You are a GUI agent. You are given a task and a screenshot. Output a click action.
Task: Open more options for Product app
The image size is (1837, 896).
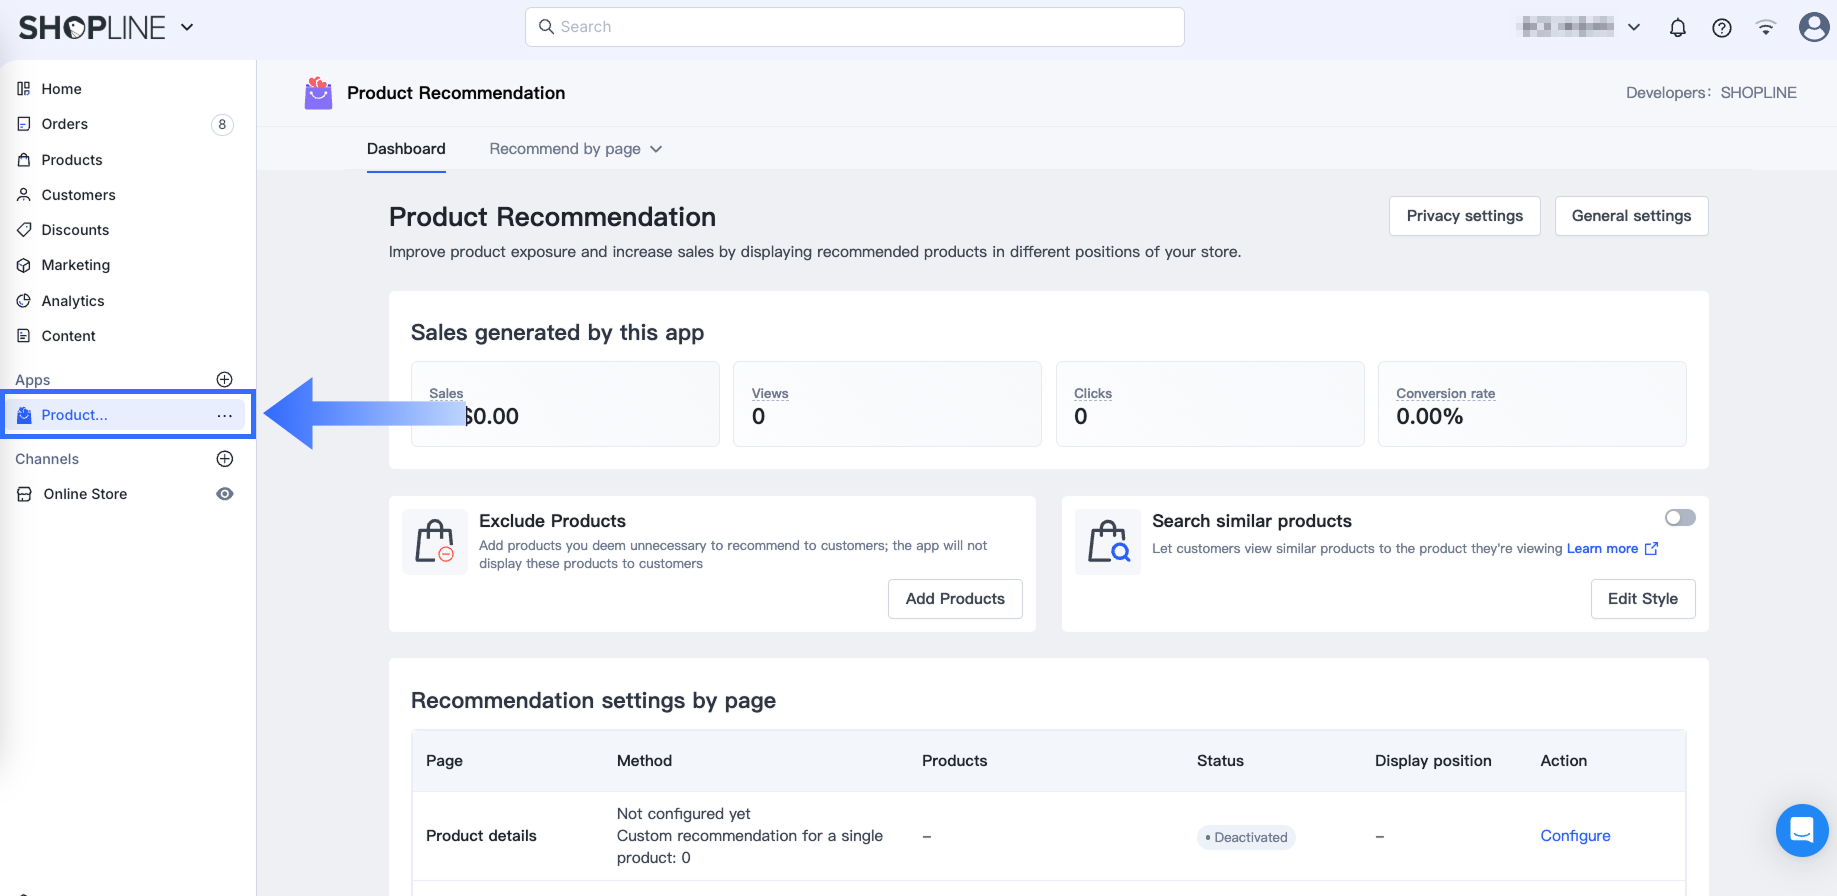[225, 415]
